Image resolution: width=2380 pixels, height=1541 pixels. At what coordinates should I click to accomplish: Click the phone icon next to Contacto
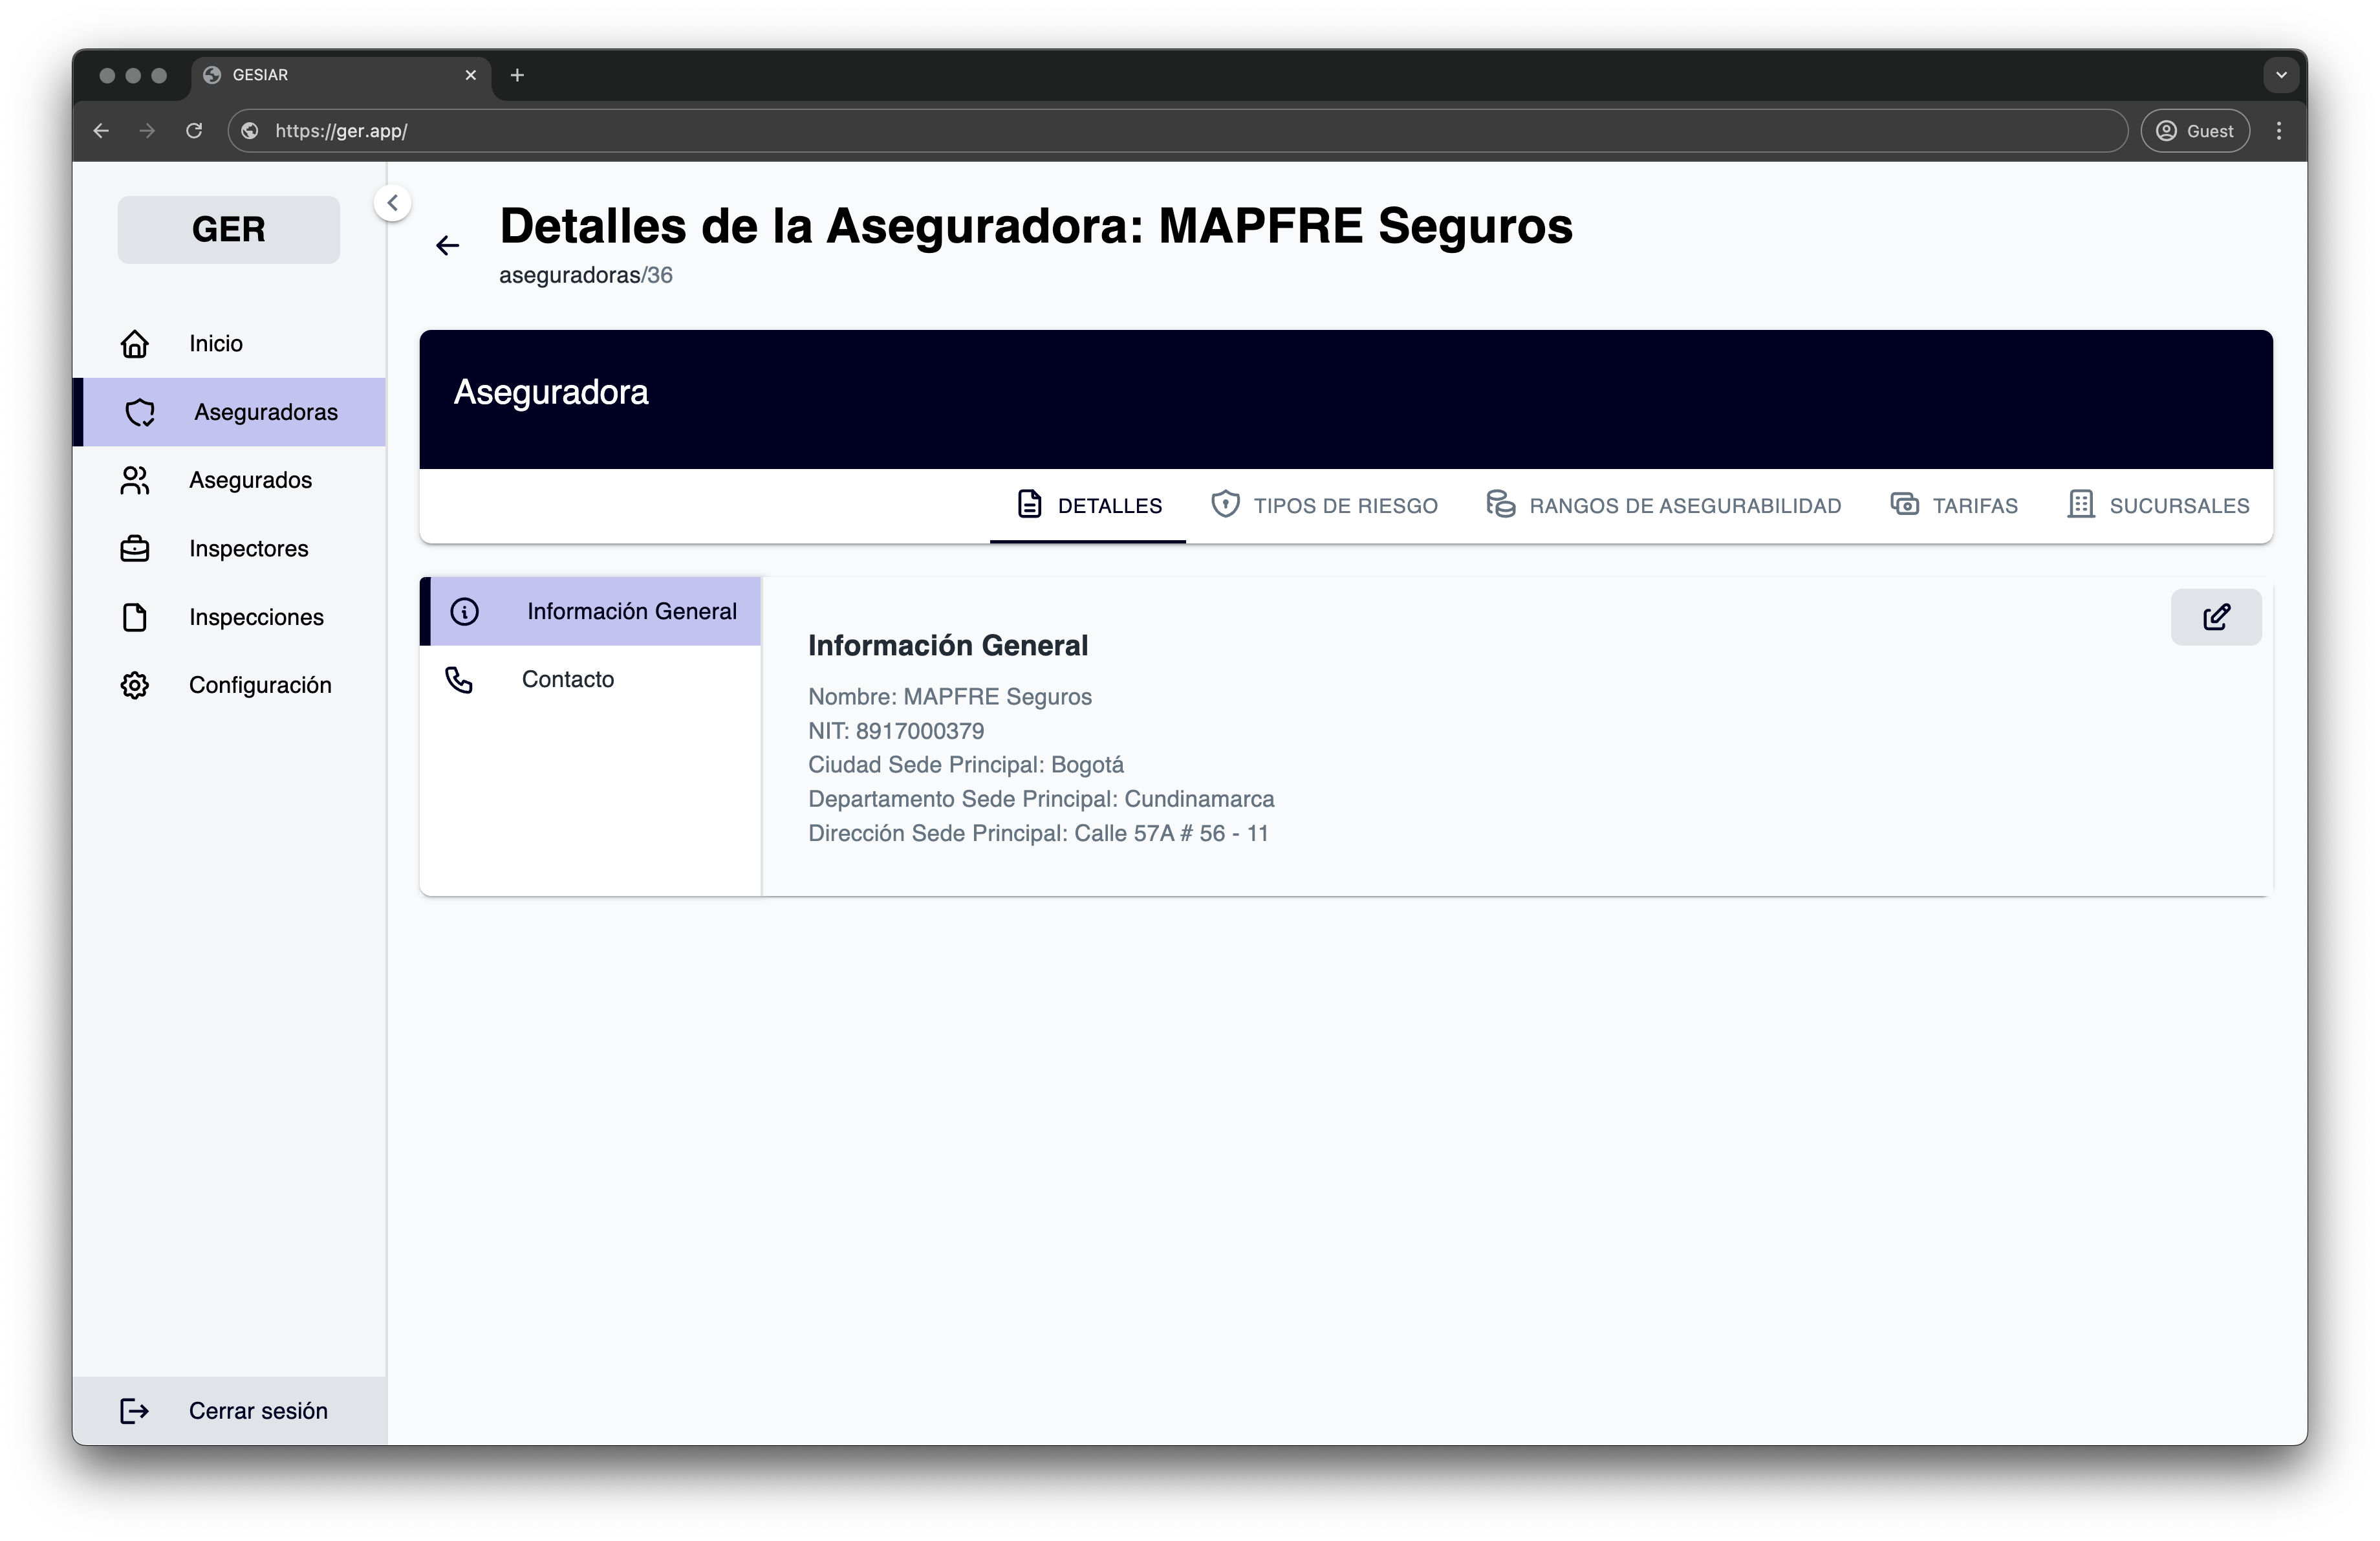(459, 679)
